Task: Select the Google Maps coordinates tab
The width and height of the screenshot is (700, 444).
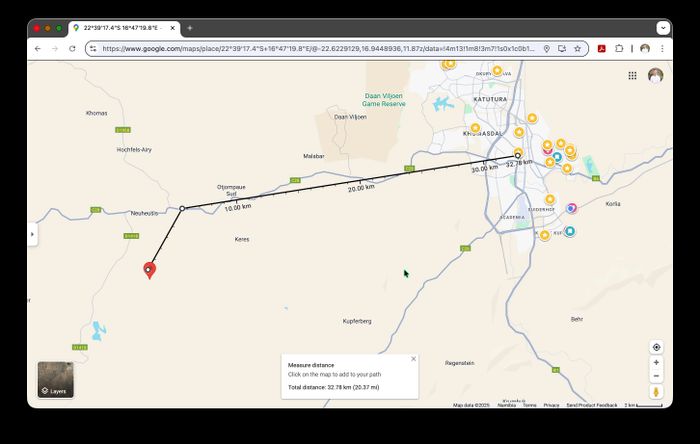Action: pyautogui.click(x=122, y=28)
